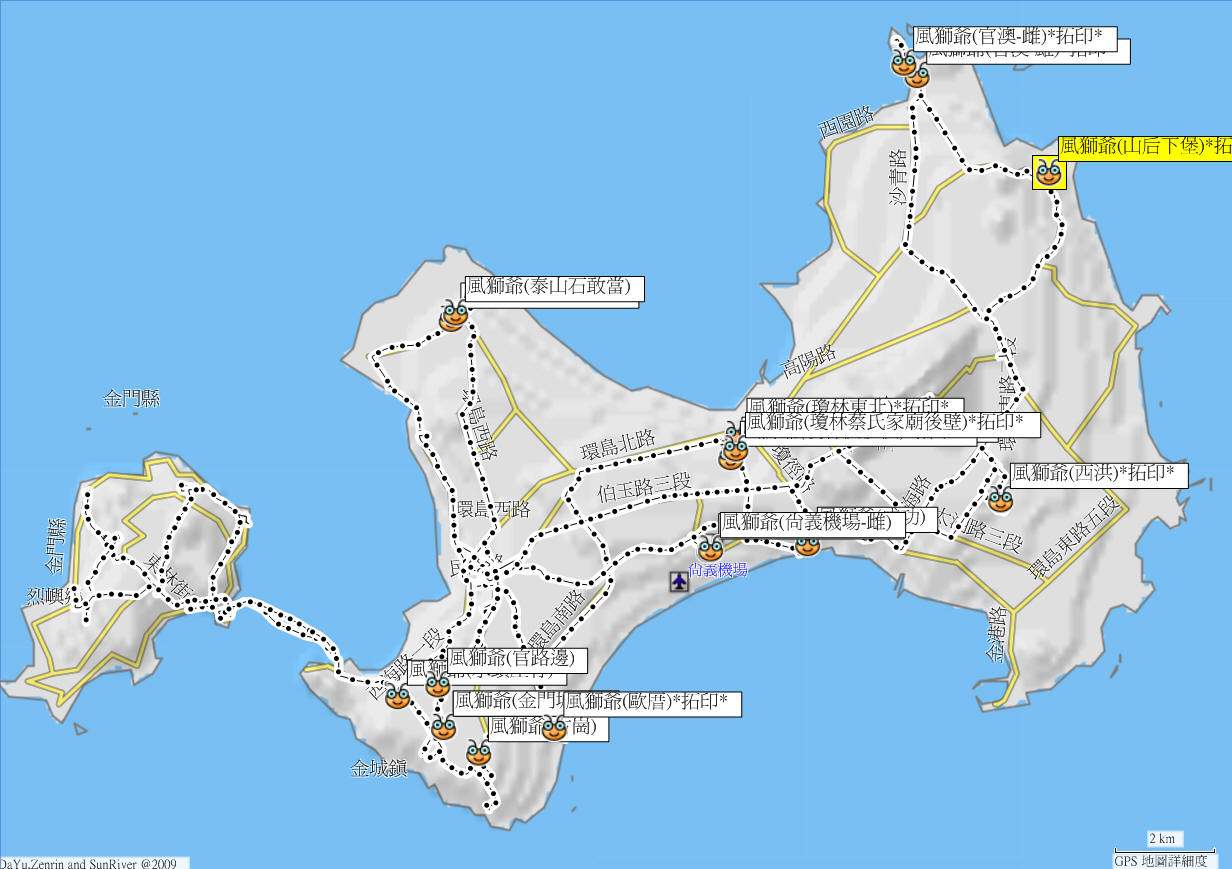This screenshot has height=869, width=1232.
Task: Select the yellow 風獅爺(山后下堡) label
Action: tap(1144, 148)
